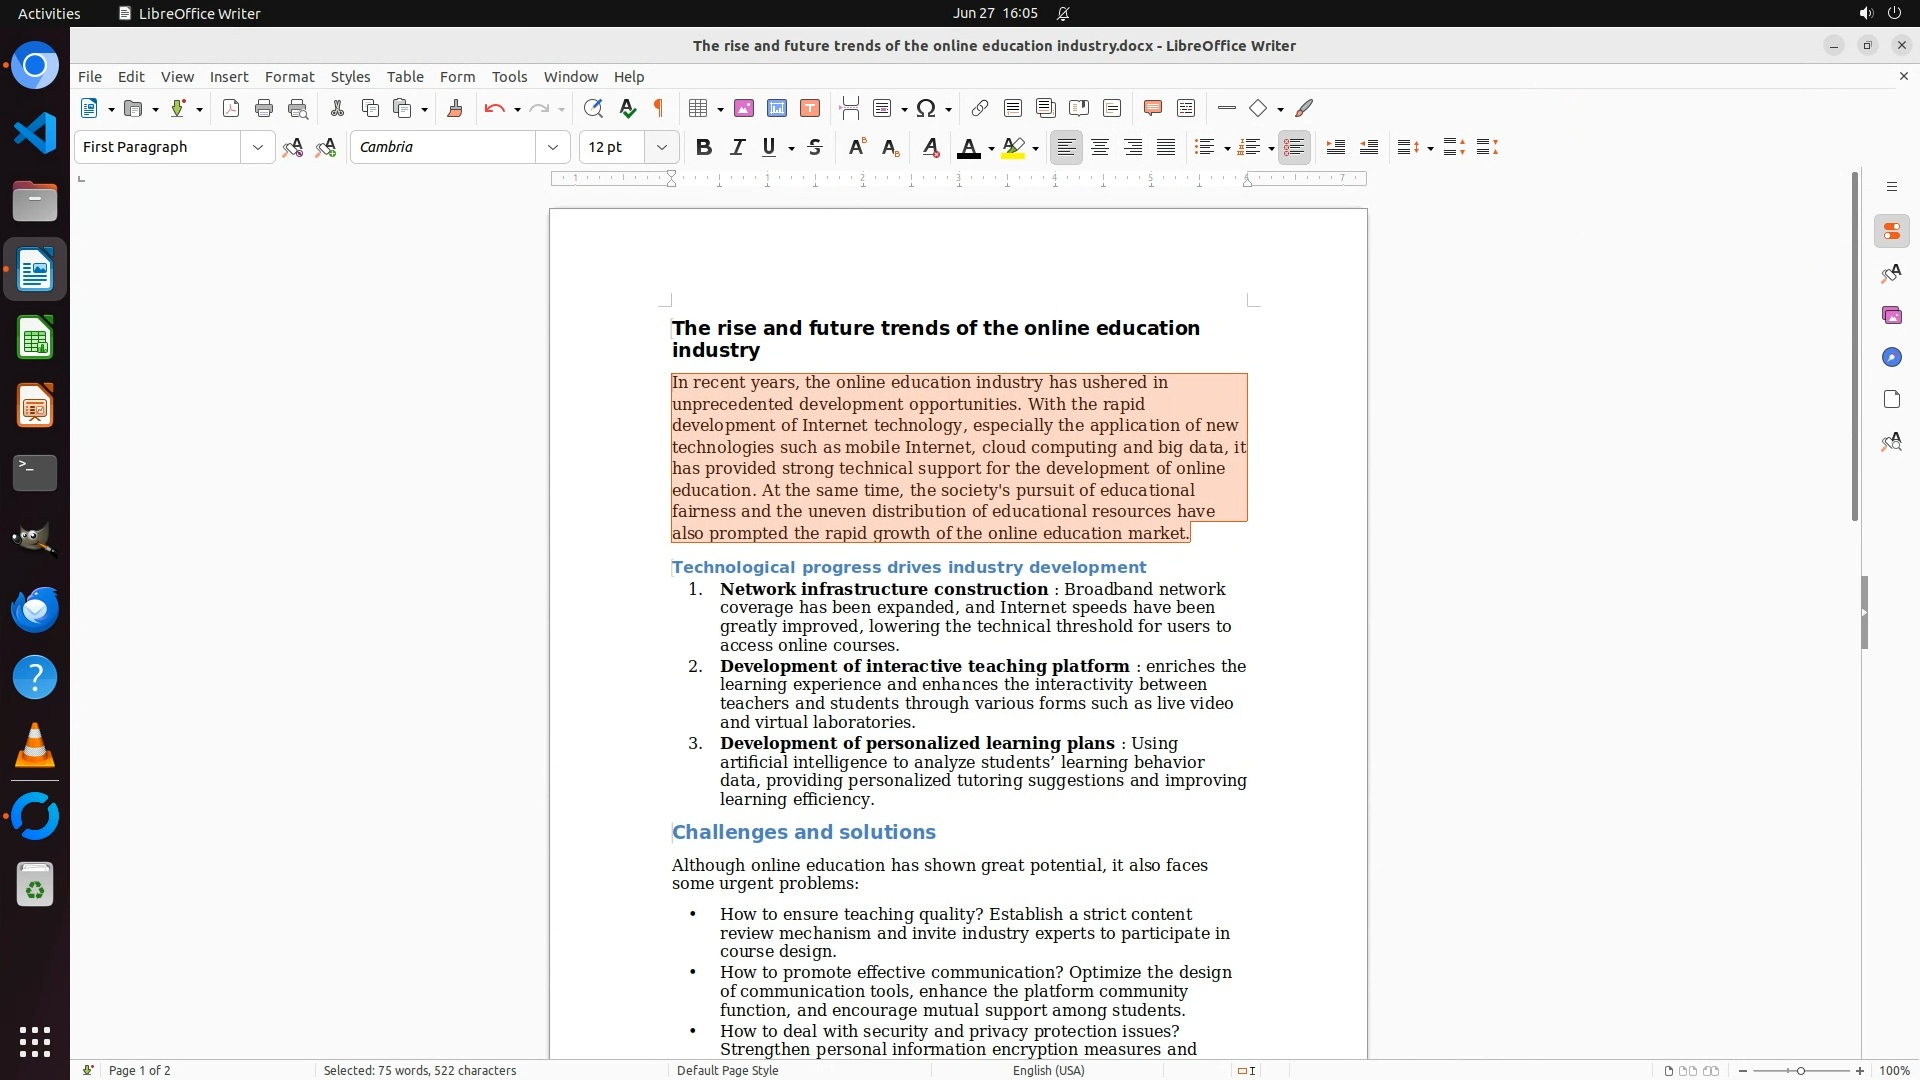Click the zoom slider in status bar

pos(1800,1070)
